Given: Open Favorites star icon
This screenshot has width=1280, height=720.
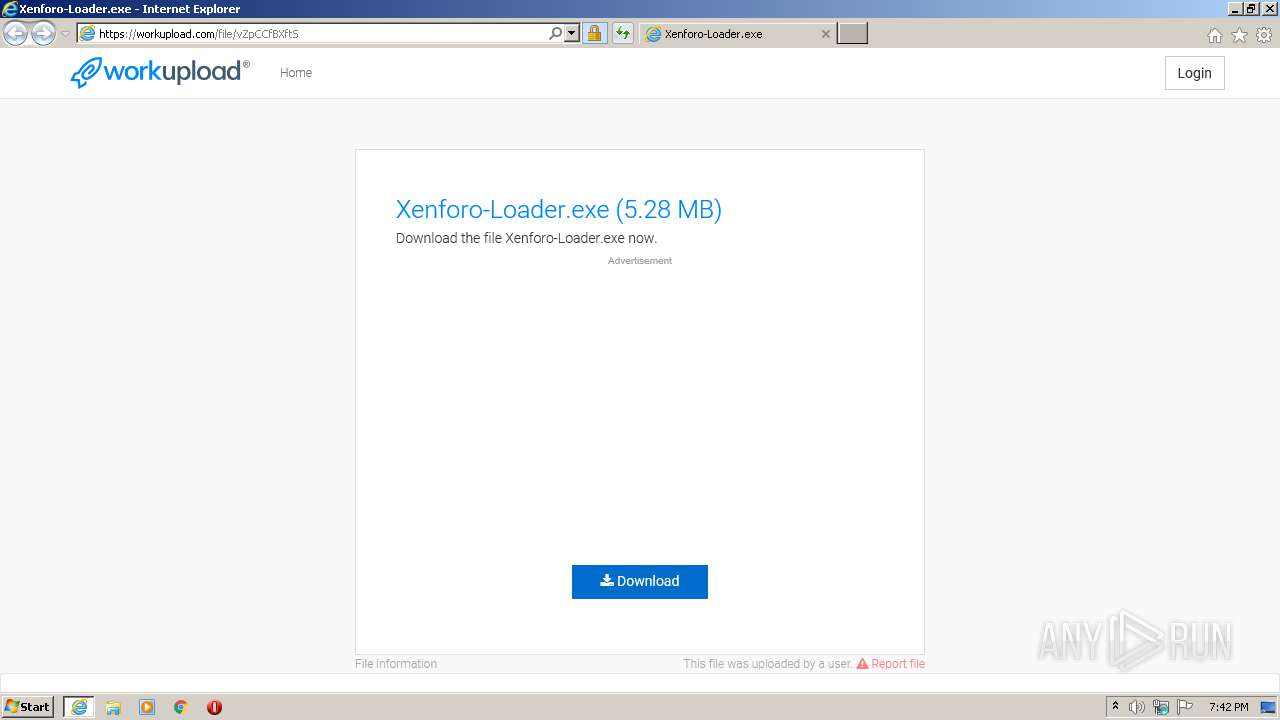Looking at the screenshot, I should click(x=1239, y=35).
